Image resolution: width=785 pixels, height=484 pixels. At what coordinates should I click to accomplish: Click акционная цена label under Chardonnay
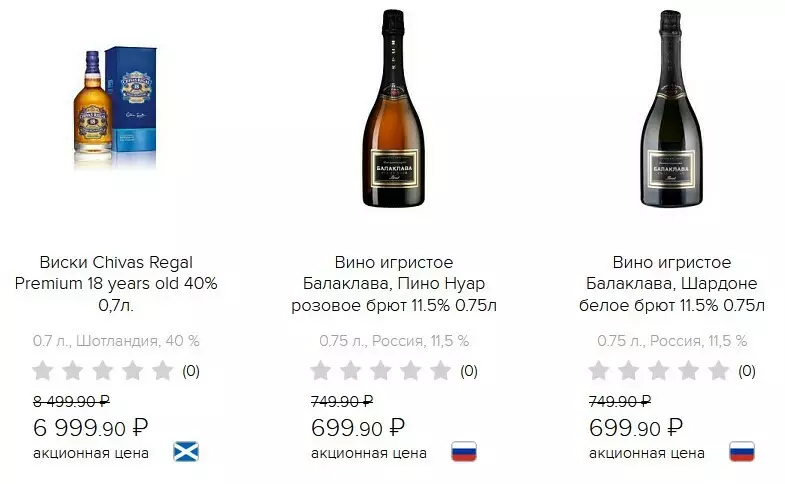tap(647, 453)
